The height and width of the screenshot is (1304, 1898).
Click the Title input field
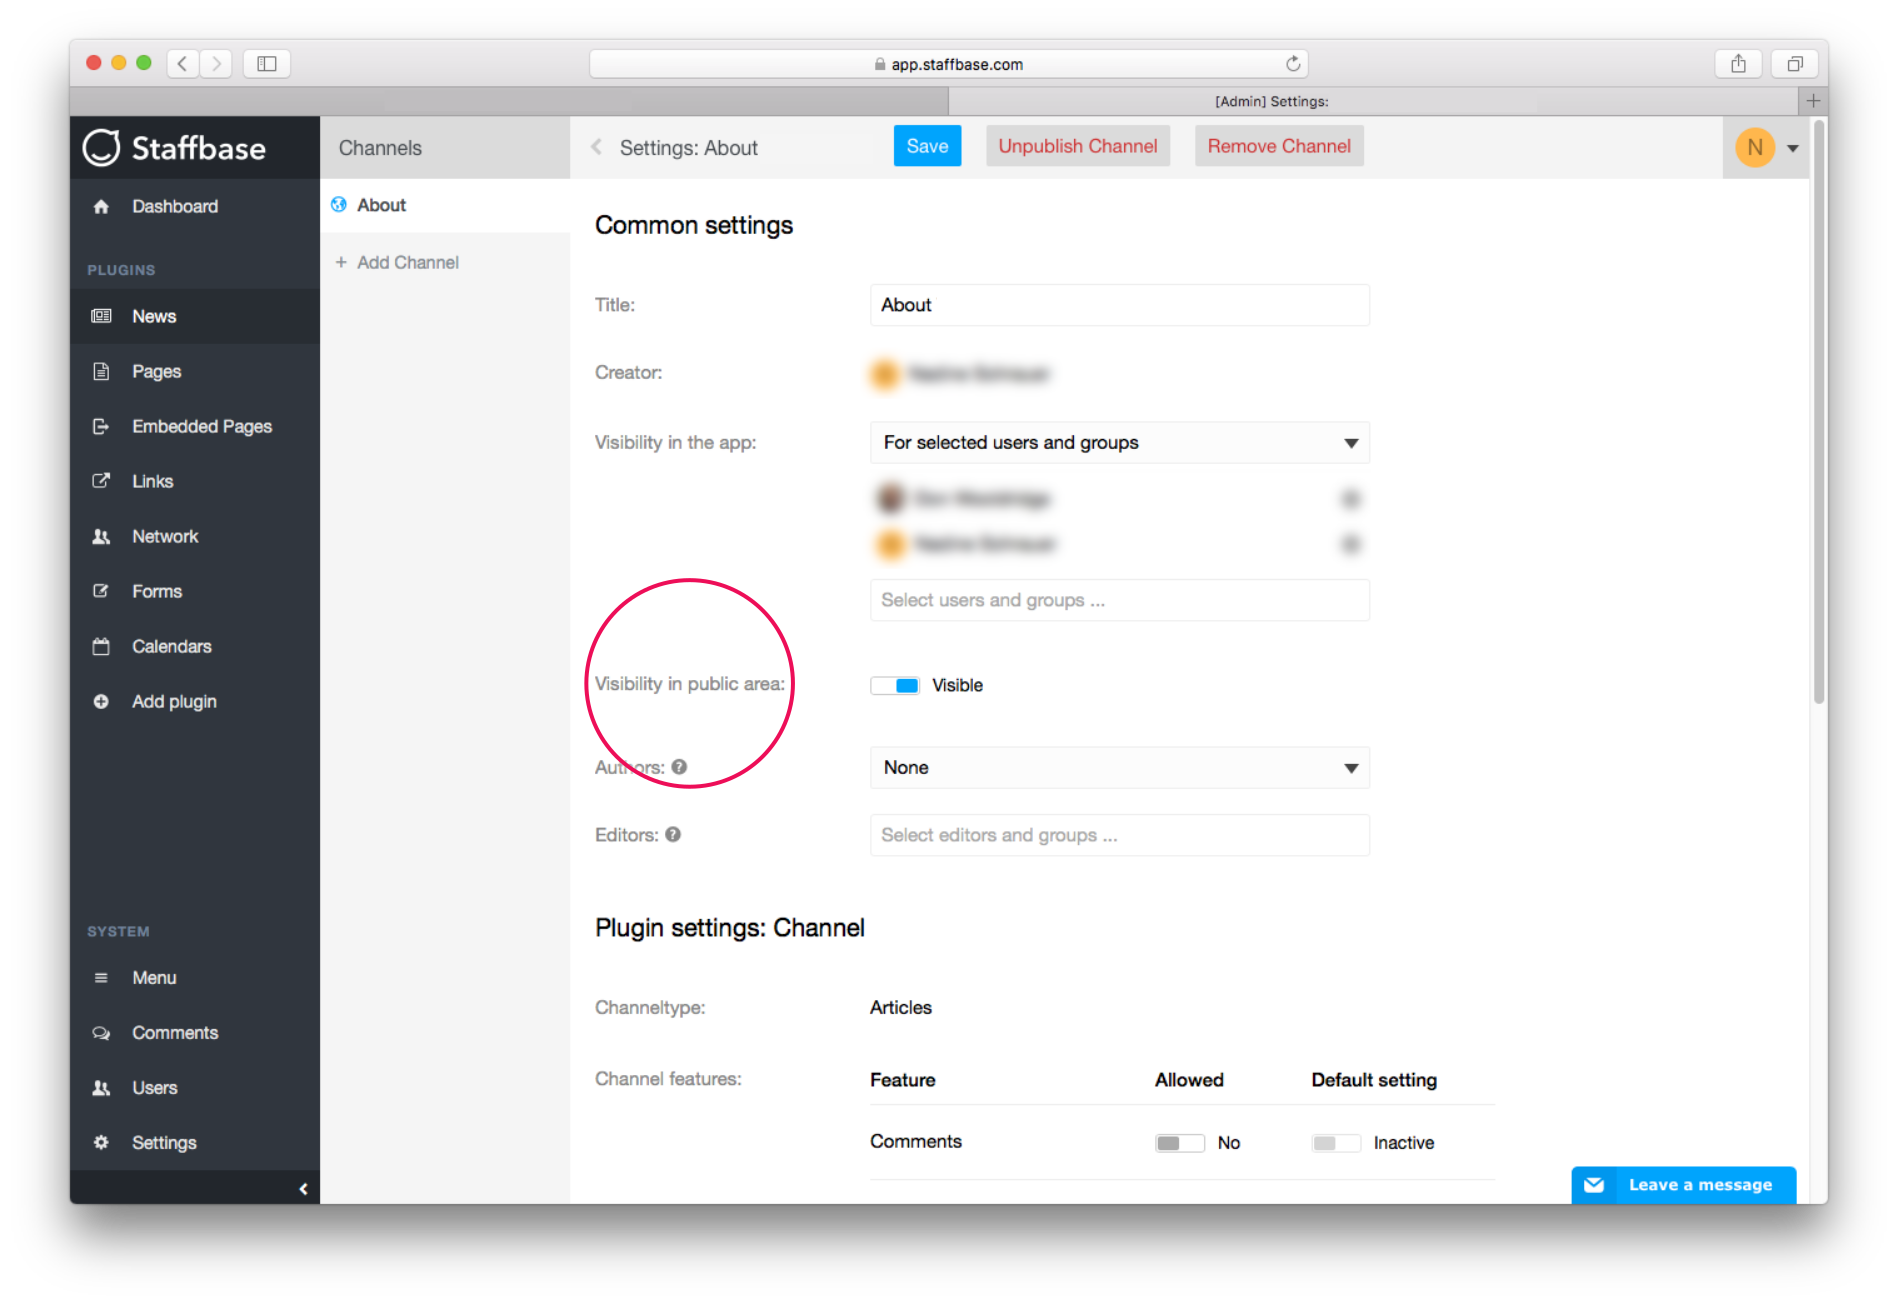[1120, 305]
